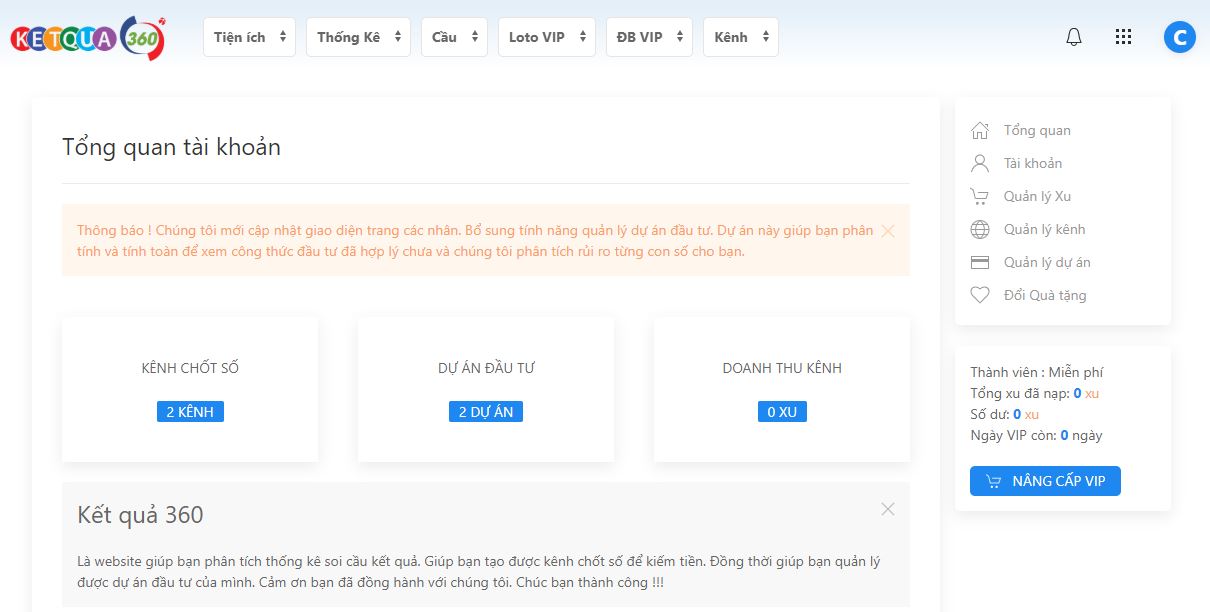Open the Loto VIP dropdown

pos(546,37)
